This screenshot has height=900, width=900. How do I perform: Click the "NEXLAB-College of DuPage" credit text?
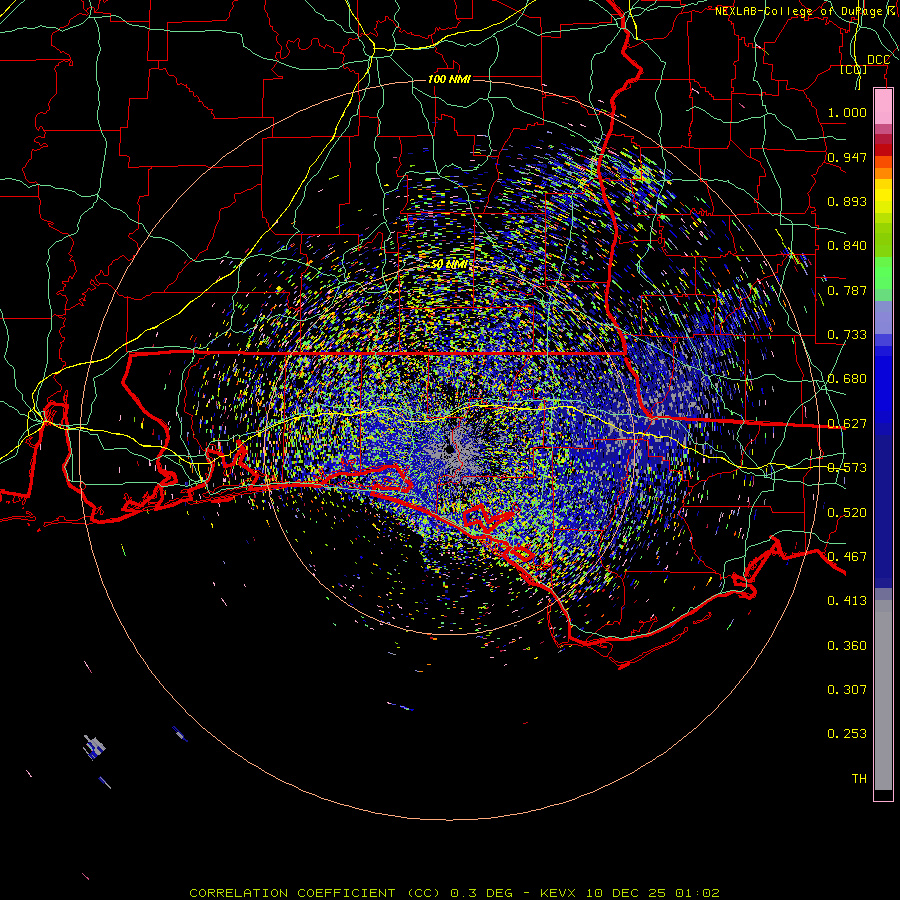(x=798, y=11)
